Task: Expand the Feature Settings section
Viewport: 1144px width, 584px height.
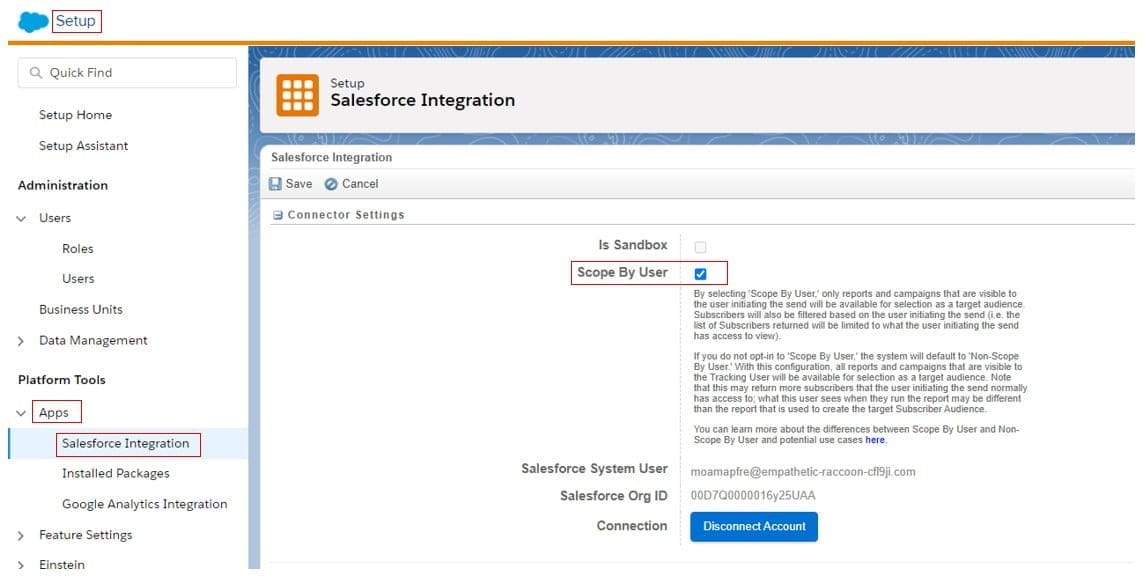Action: (x=22, y=536)
